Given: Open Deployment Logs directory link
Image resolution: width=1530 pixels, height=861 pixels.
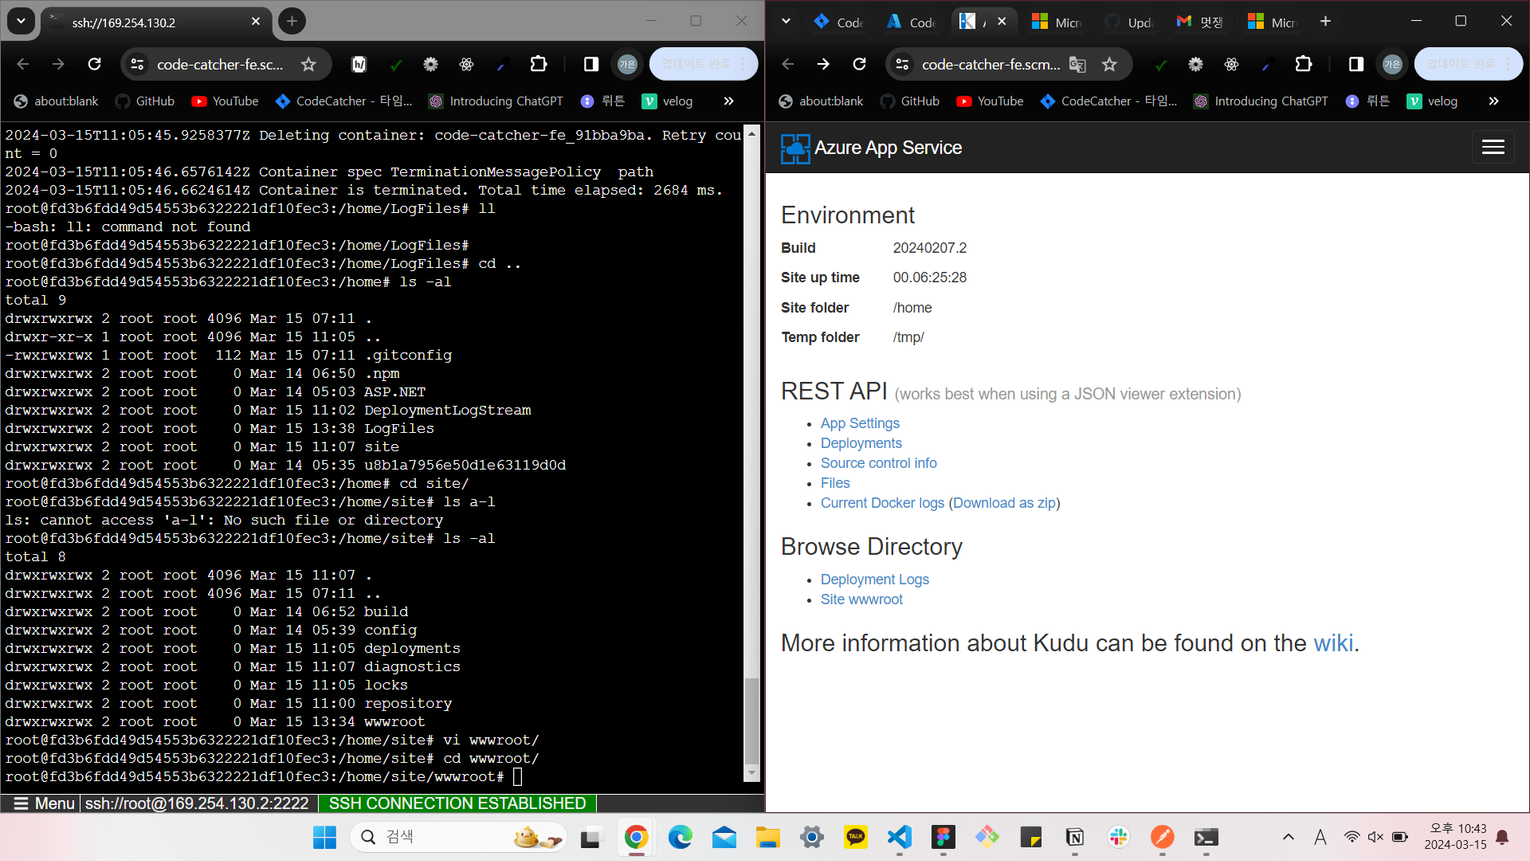Looking at the screenshot, I should [874, 579].
